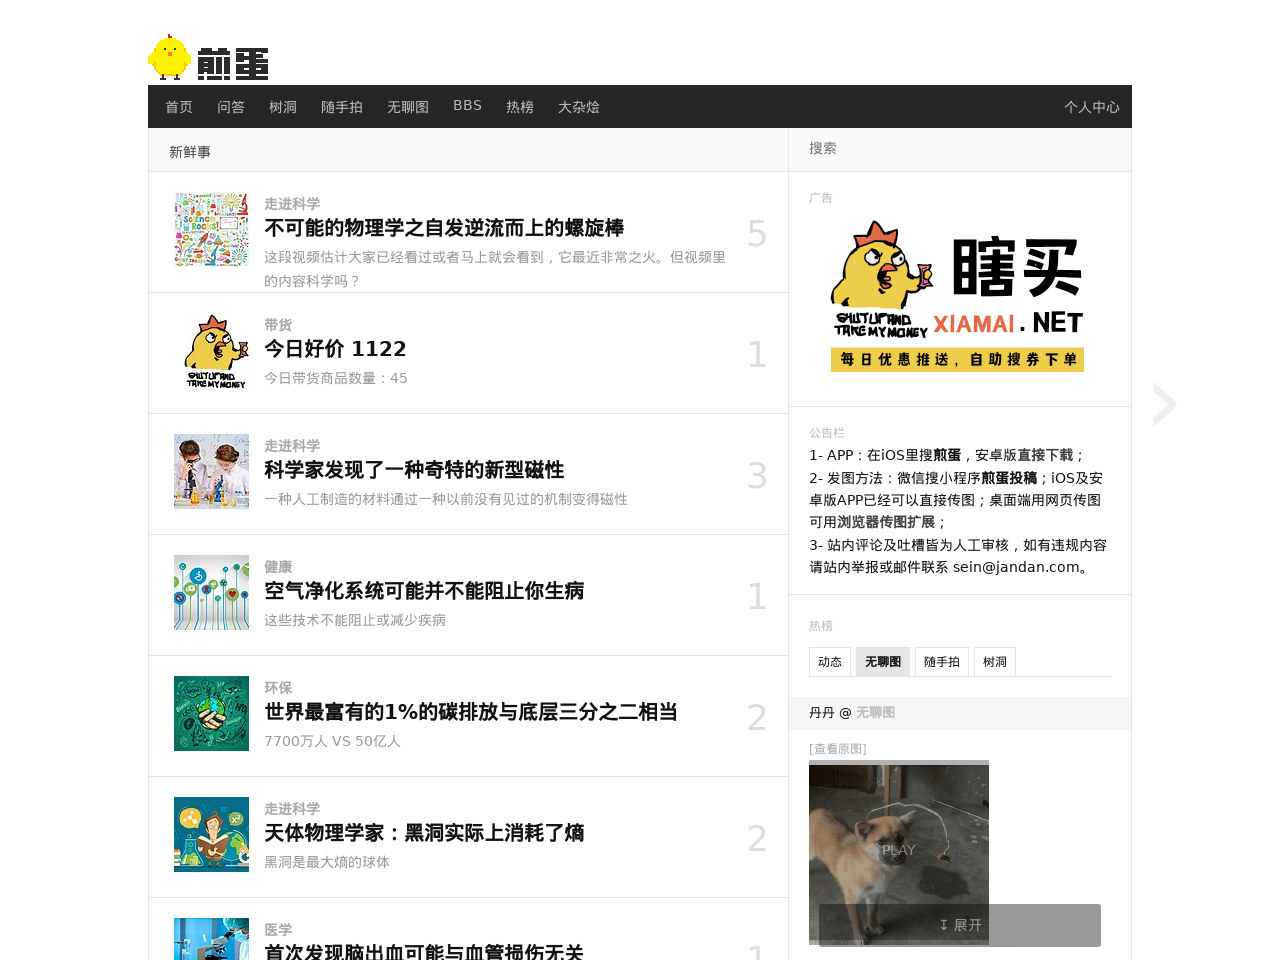The height and width of the screenshot is (960, 1280).
Task: Switch to the 动态 hot list tab
Action: click(830, 662)
